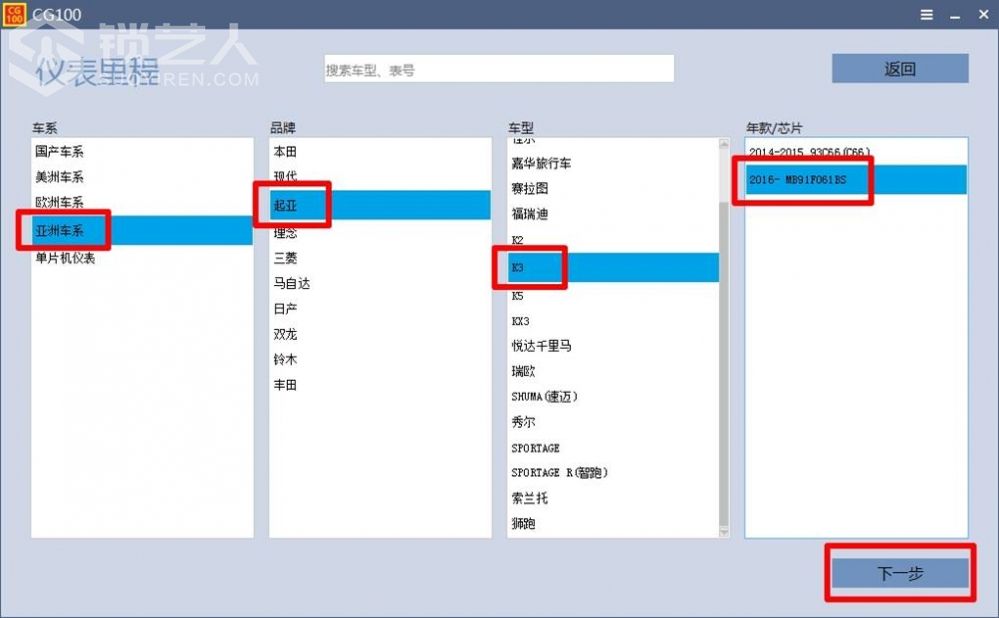
Task: Choose 起亚 in the brand list
Action: click(x=380, y=205)
